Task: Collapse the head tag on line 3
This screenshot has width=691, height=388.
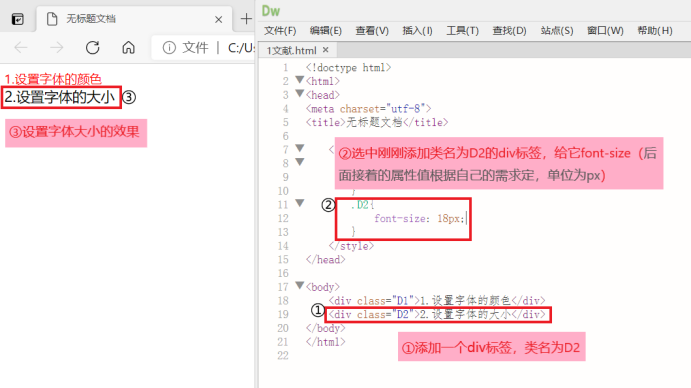Action: click(x=300, y=93)
